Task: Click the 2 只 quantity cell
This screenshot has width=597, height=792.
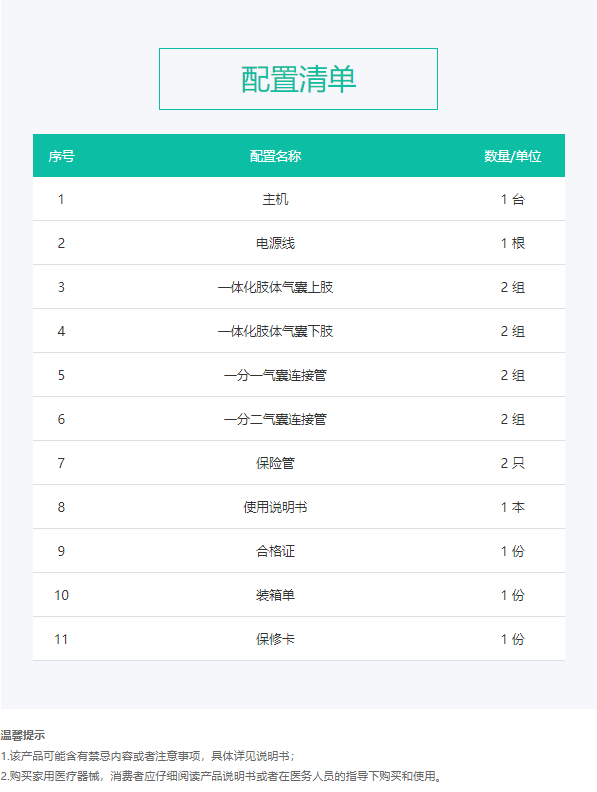Action: [513, 463]
